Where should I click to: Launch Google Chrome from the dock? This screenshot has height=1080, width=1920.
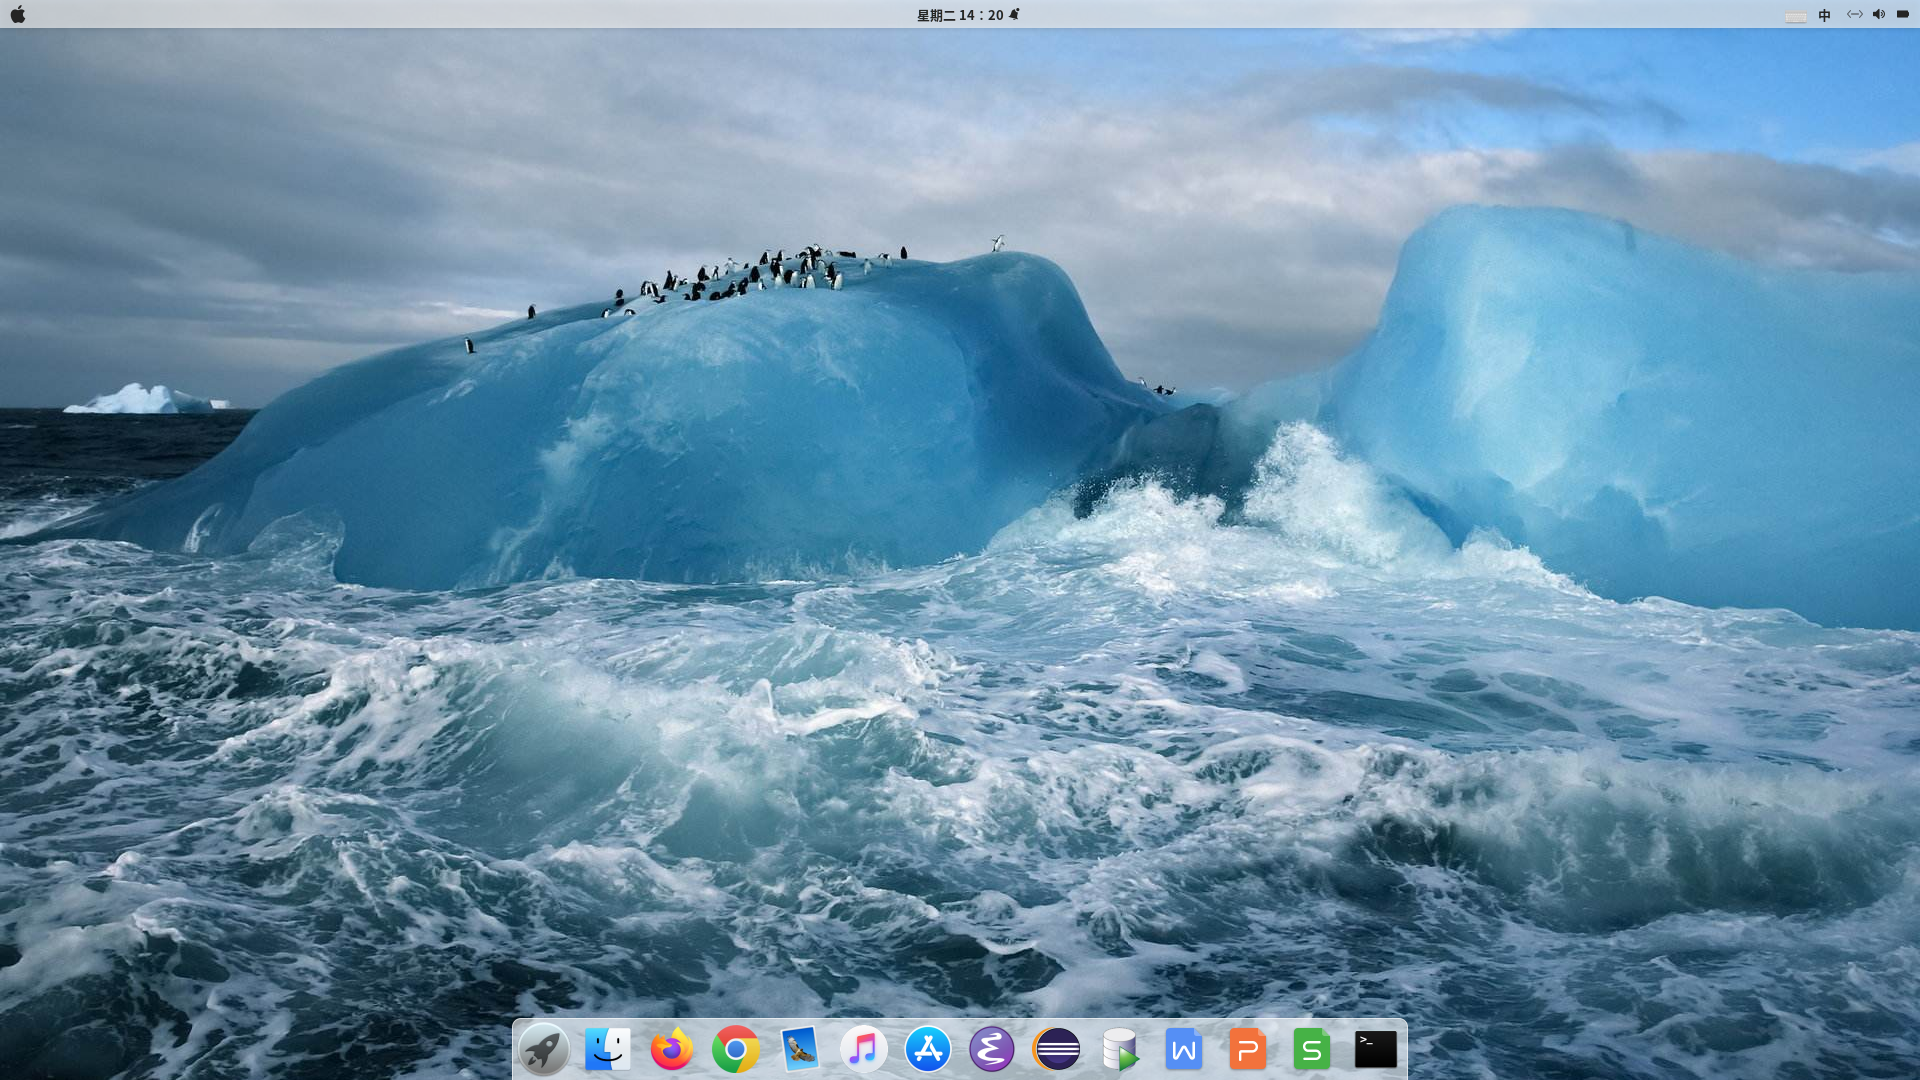[x=736, y=1049]
